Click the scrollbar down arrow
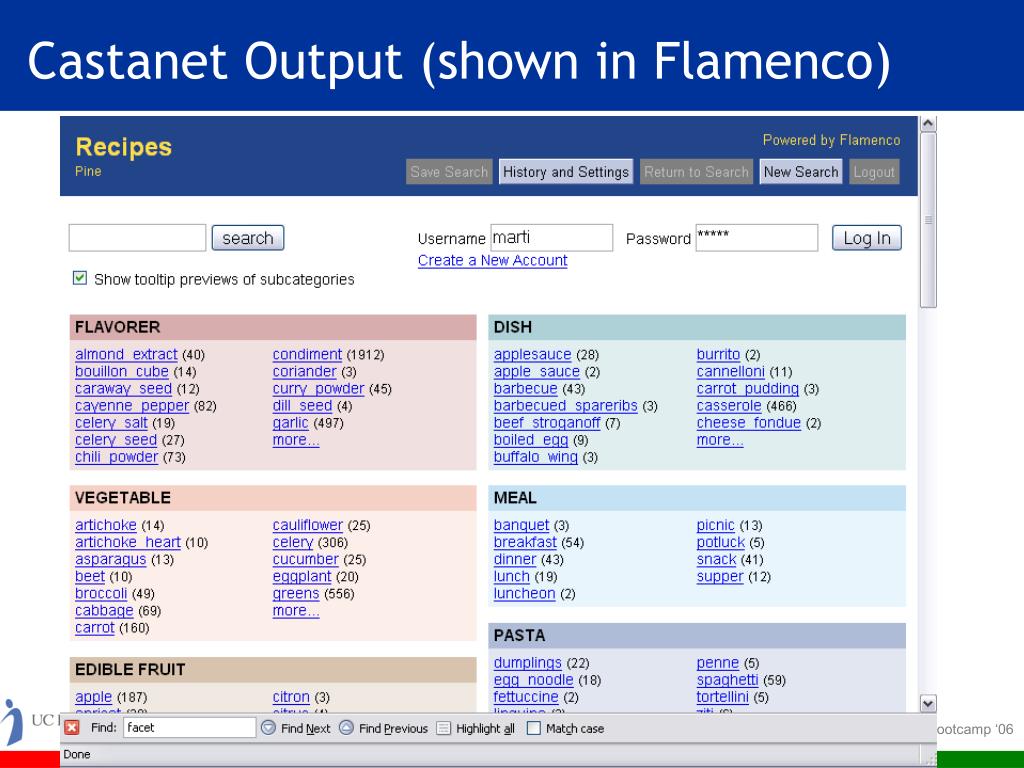 pyautogui.click(x=928, y=703)
